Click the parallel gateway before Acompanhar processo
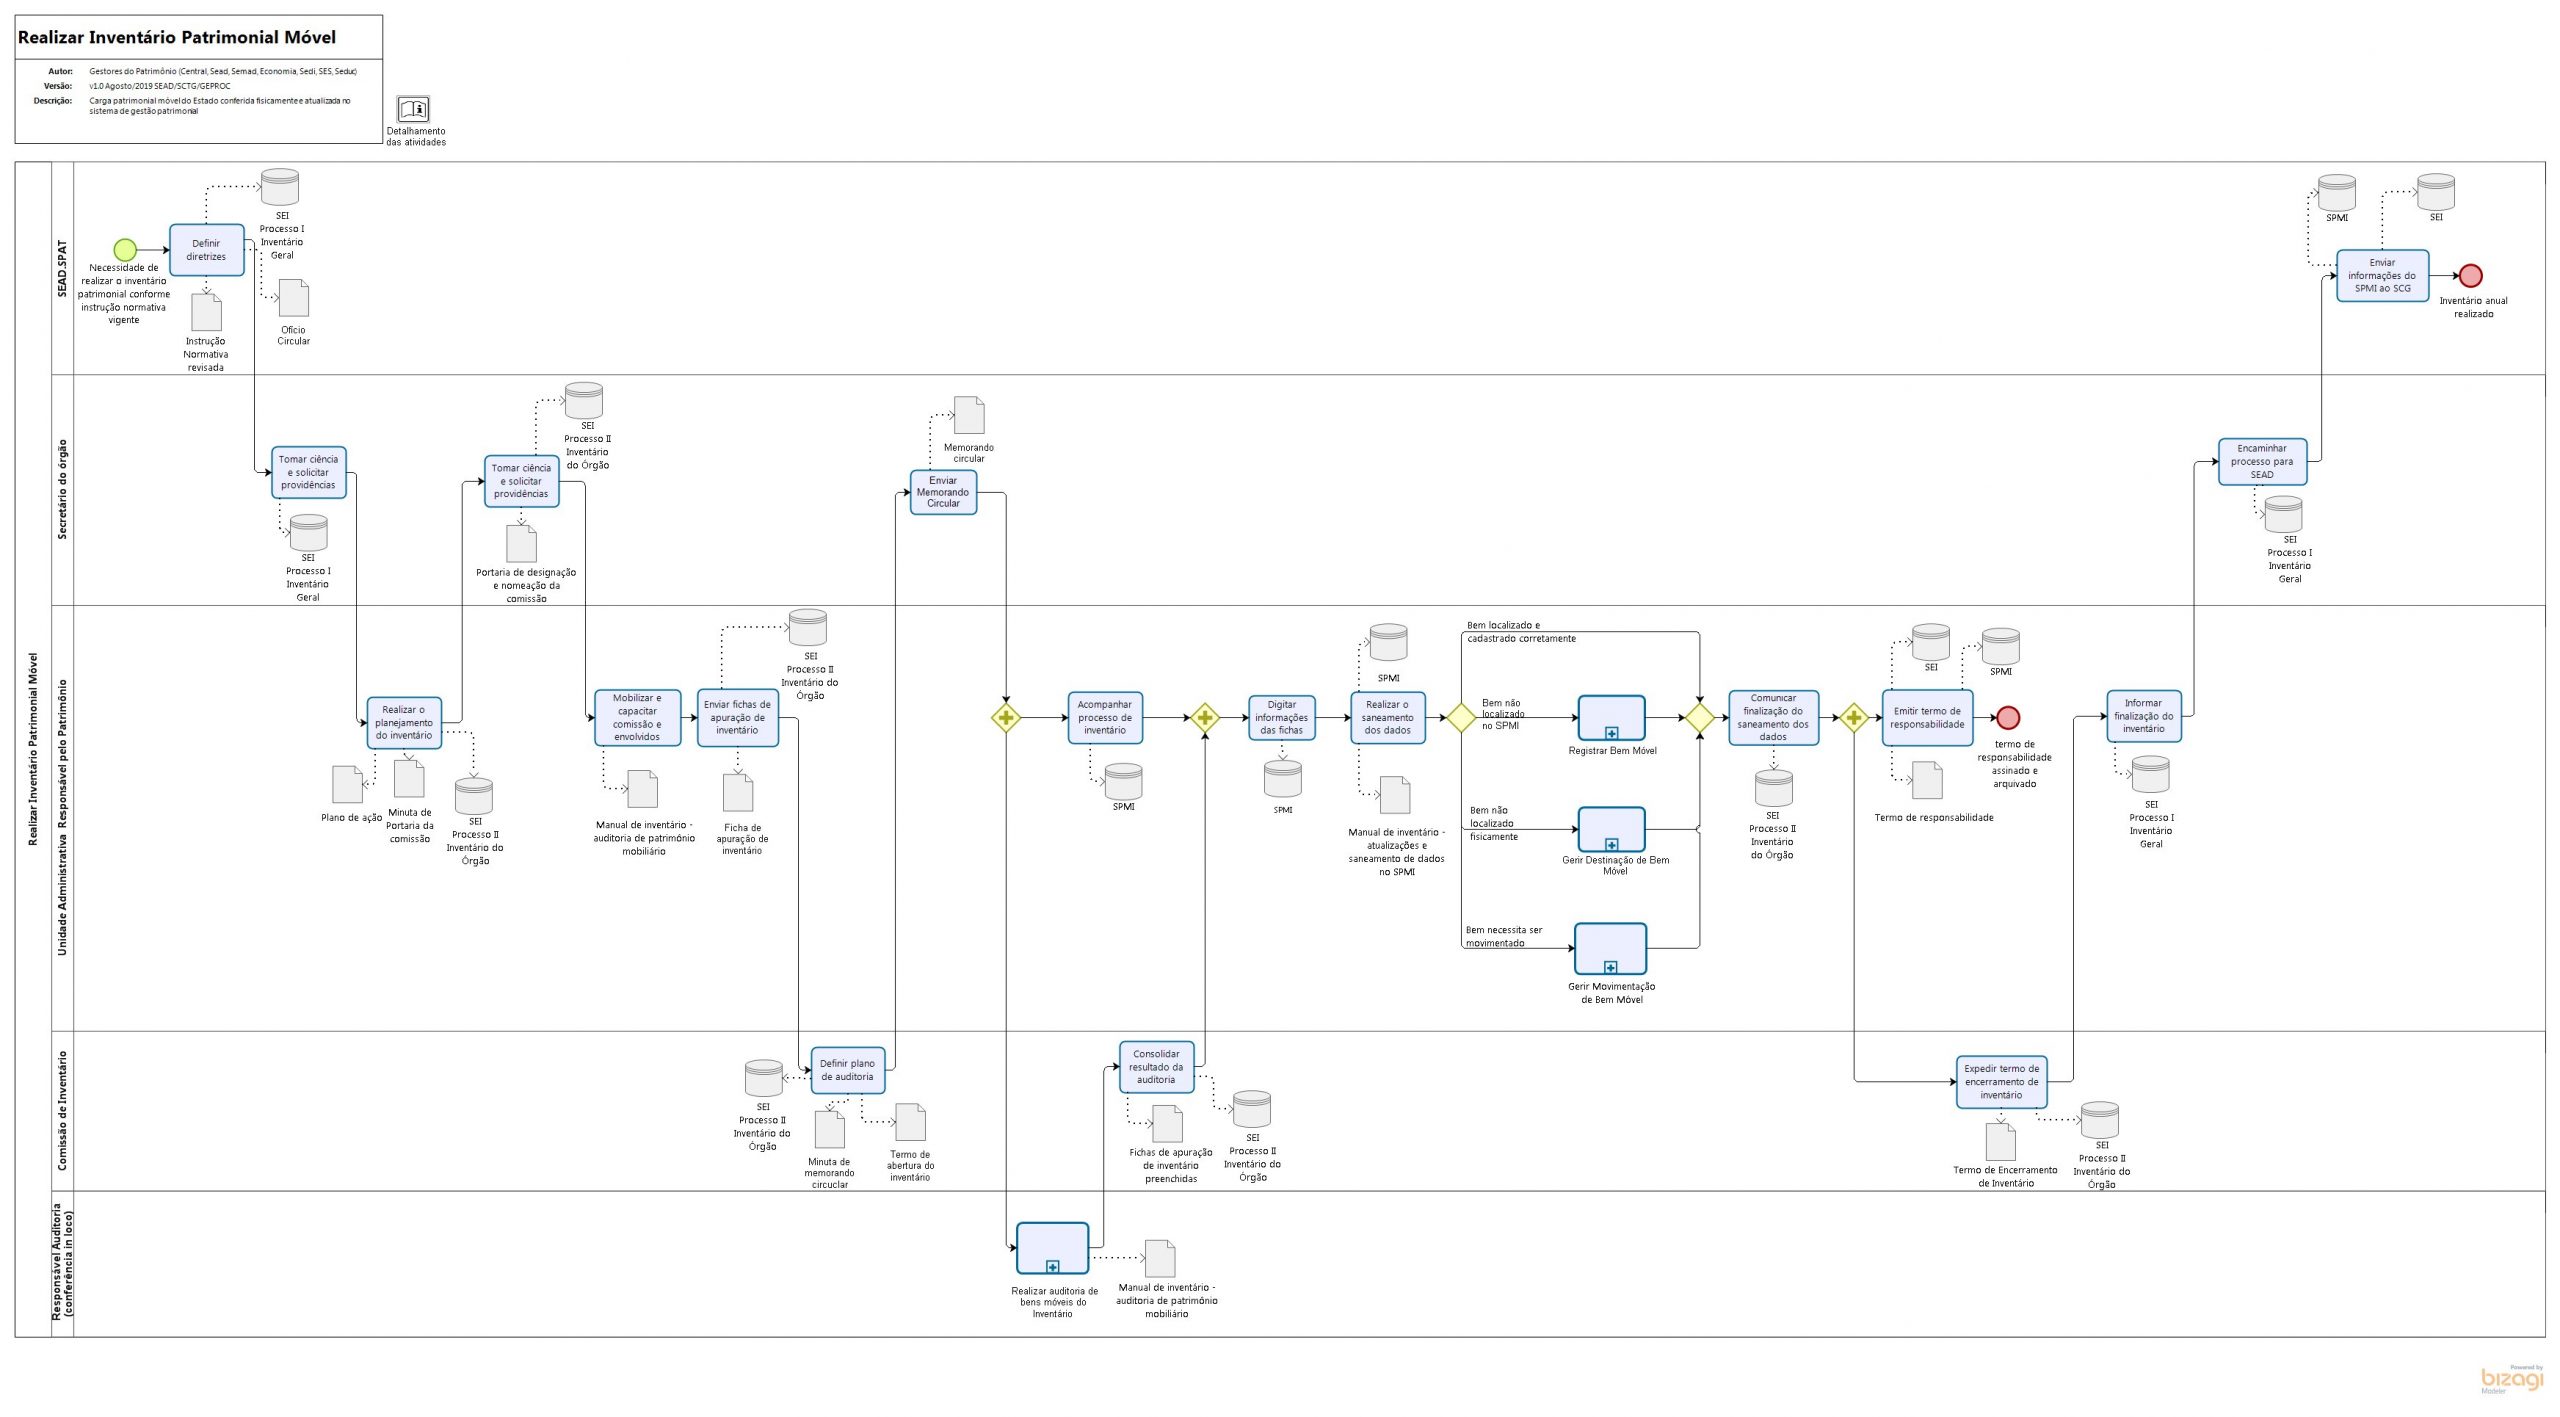Image resolution: width=2560 pixels, height=1417 pixels. 1005,718
